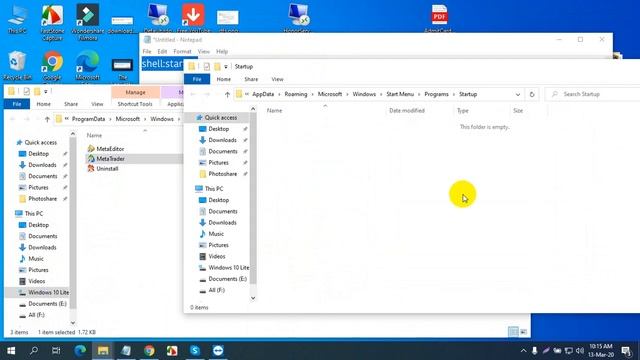Select Quick access in Startup navigation pane
The image size is (640, 360).
[220, 118]
